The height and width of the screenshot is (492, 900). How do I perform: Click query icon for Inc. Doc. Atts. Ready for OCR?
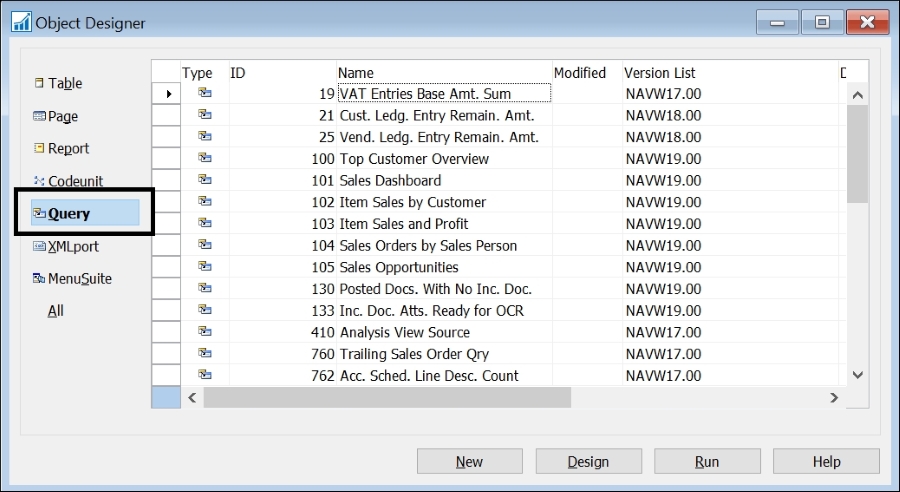tap(205, 310)
